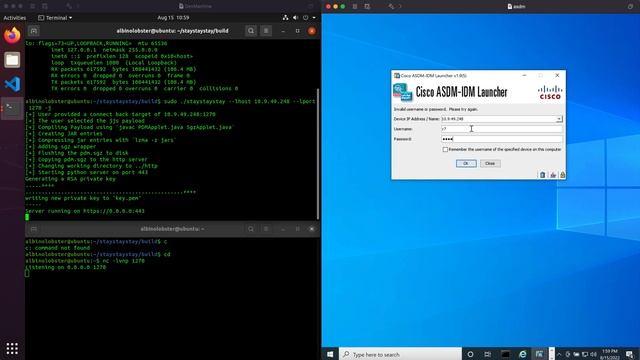Click the Username input field
The height and width of the screenshot is (360, 640).
pos(502,129)
